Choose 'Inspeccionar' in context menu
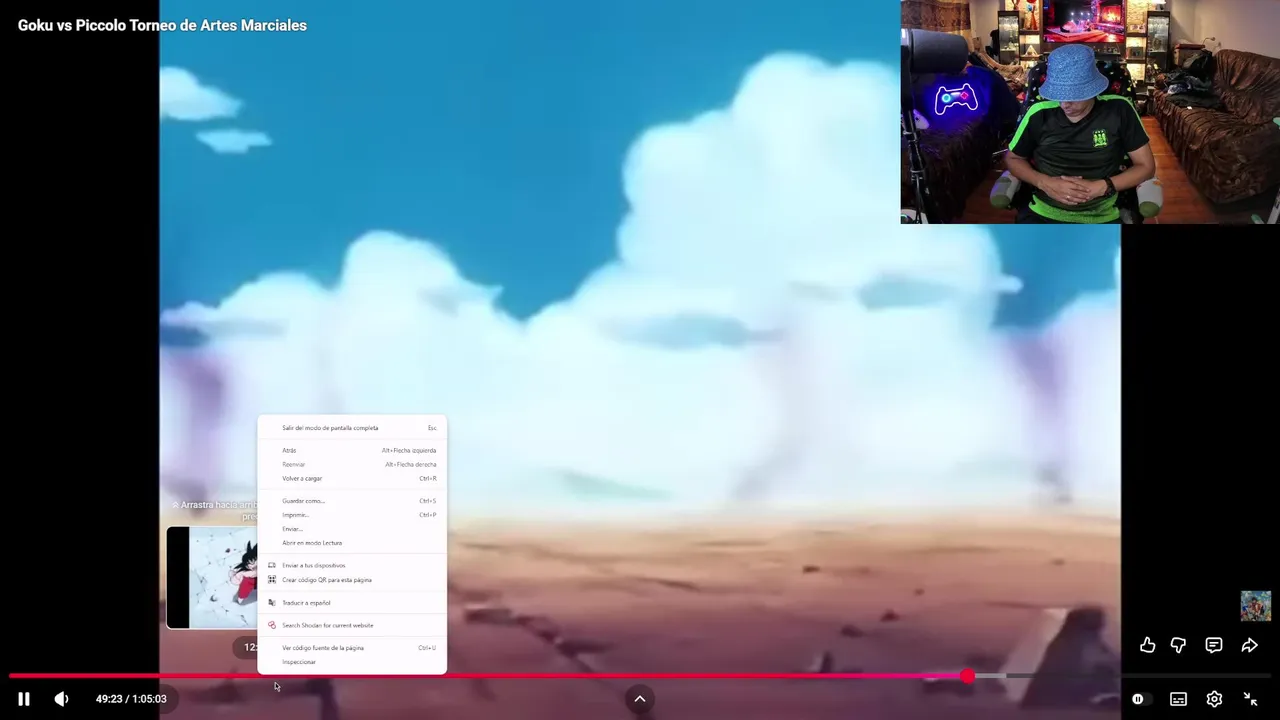This screenshot has width=1280, height=720. [352, 662]
